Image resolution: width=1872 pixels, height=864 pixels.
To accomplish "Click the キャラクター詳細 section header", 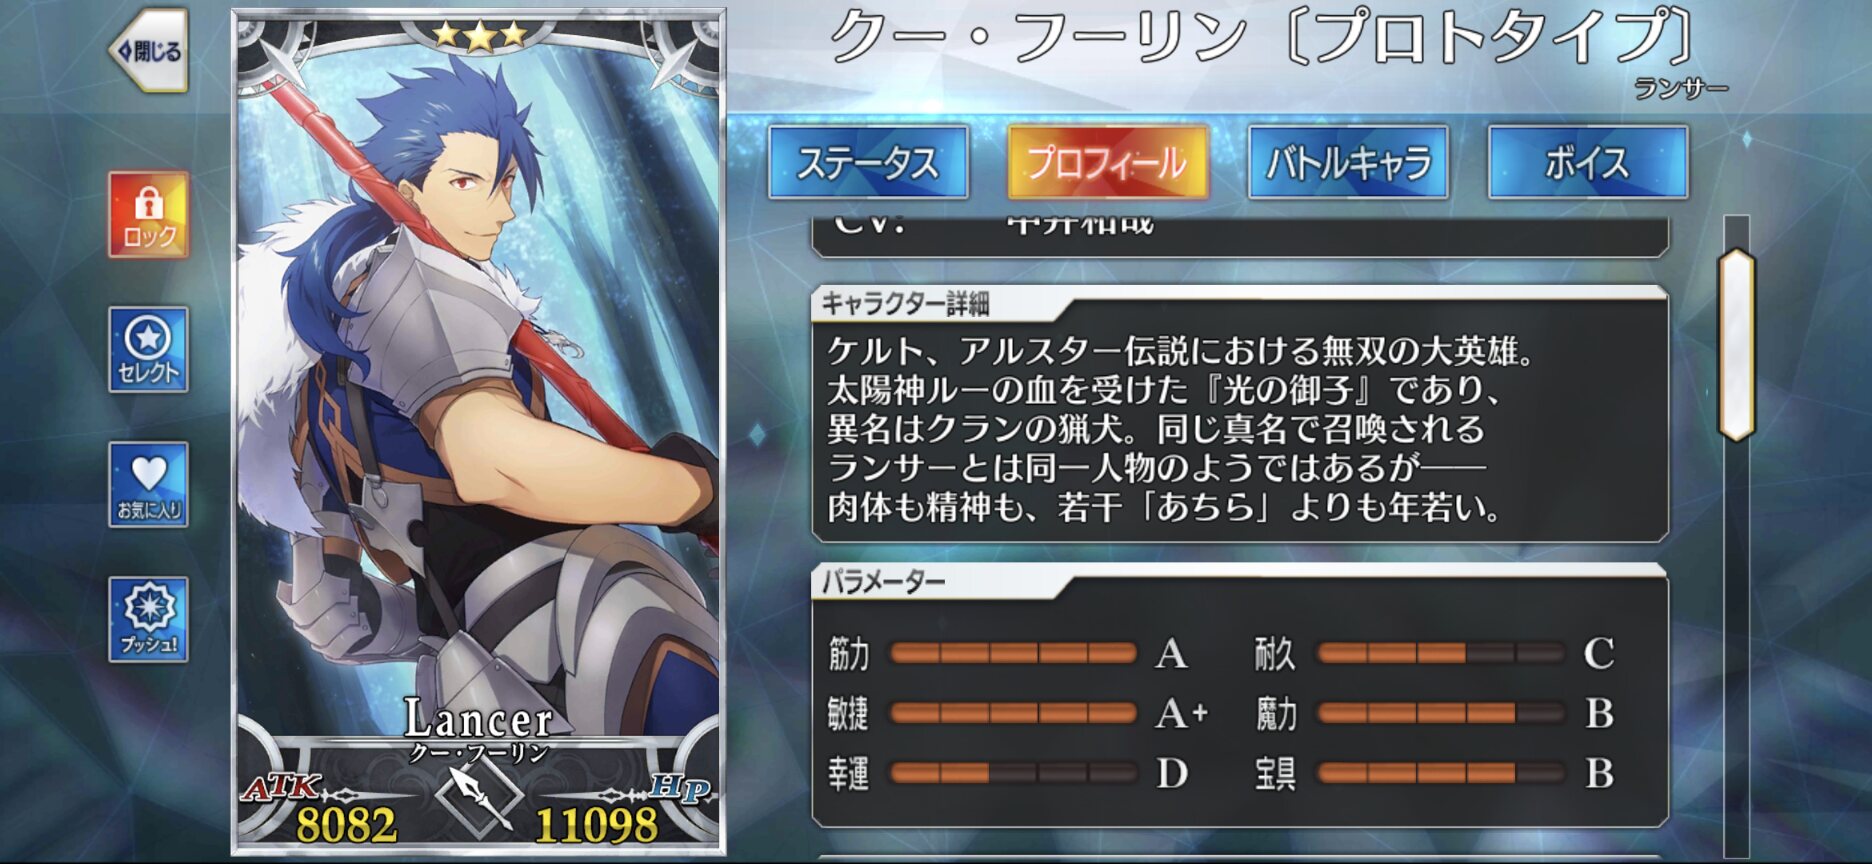I will [x=905, y=304].
